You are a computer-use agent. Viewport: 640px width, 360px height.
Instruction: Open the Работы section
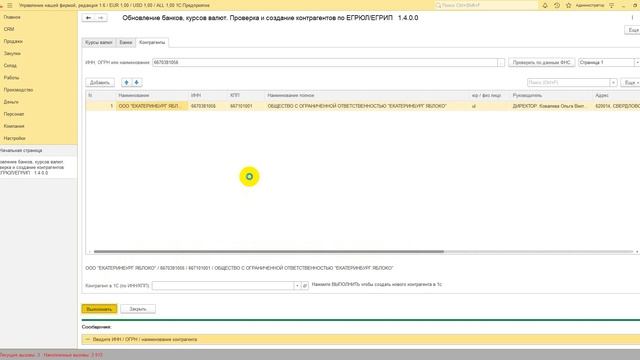point(11,78)
